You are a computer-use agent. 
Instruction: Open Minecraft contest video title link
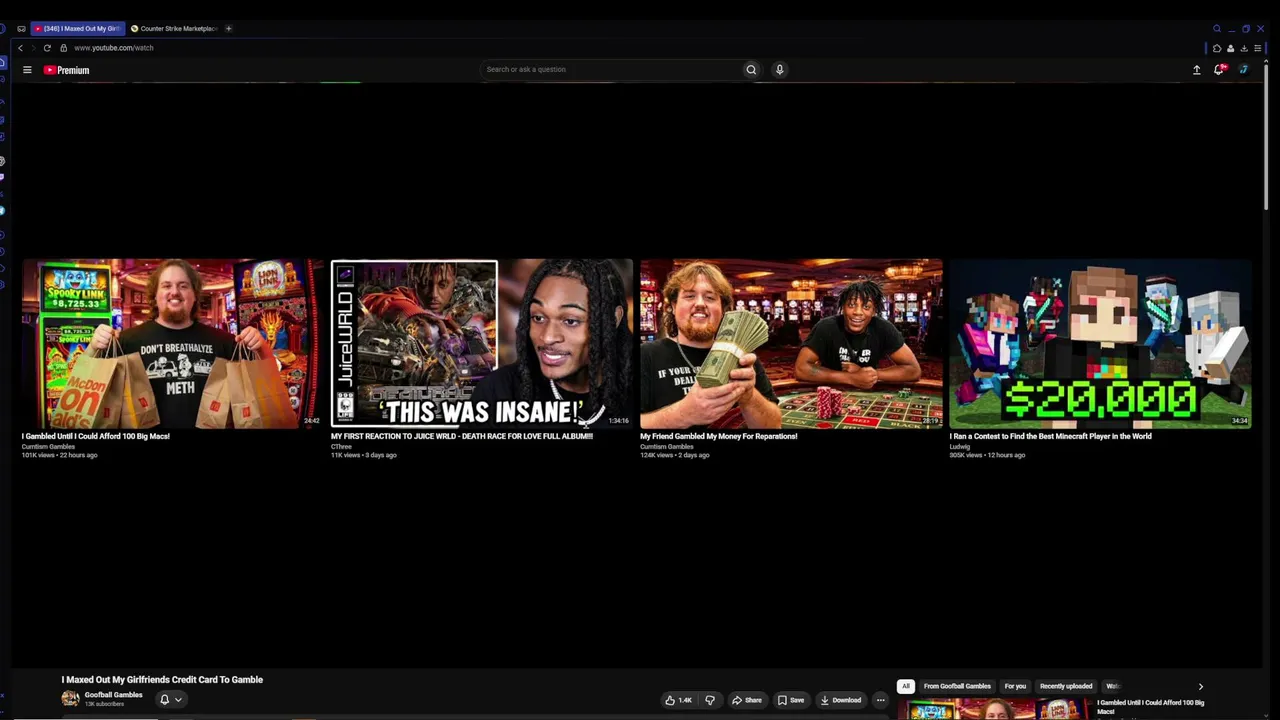point(1050,436)
